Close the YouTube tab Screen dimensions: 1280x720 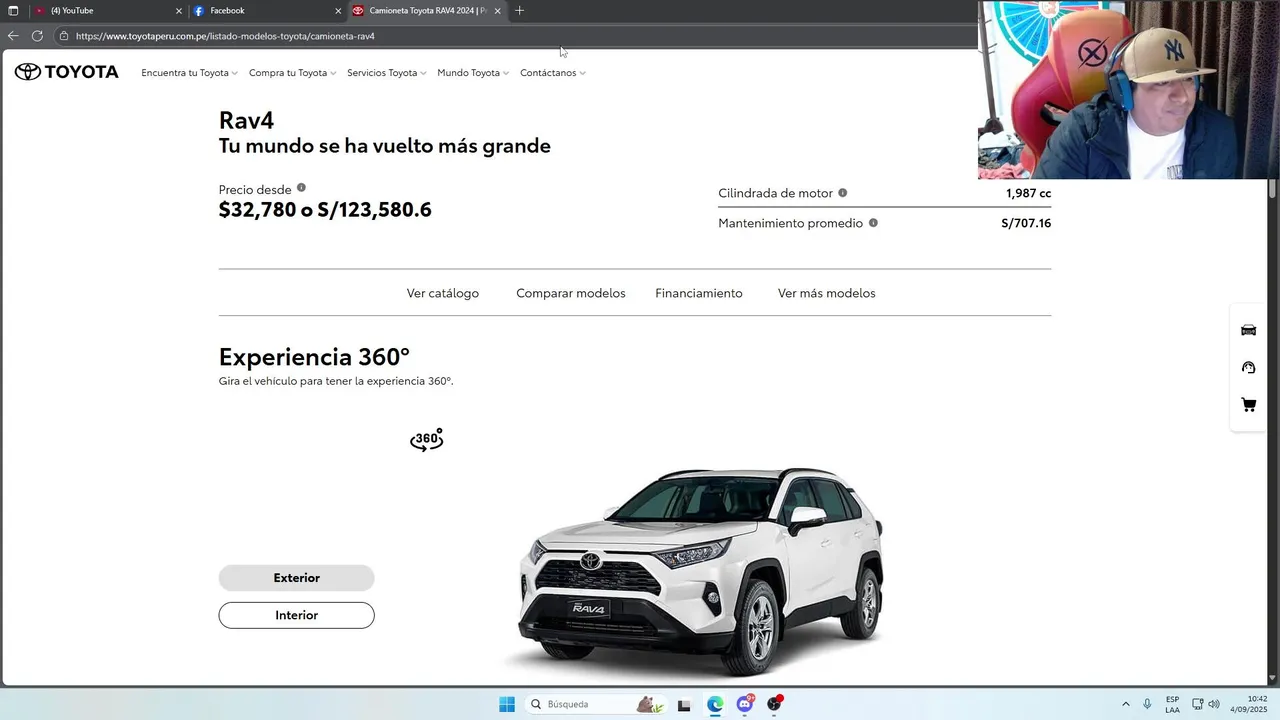pyautogui.click(x=179, y=11)
